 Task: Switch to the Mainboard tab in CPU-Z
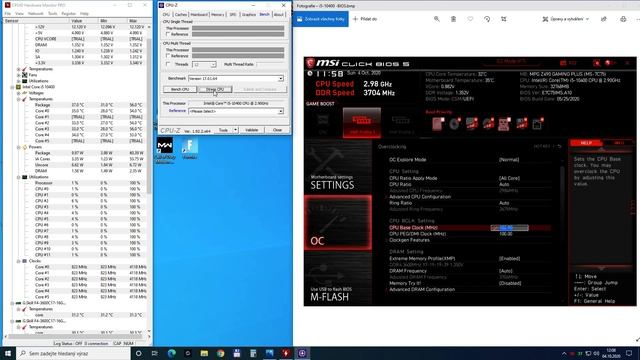coord(199,15)
